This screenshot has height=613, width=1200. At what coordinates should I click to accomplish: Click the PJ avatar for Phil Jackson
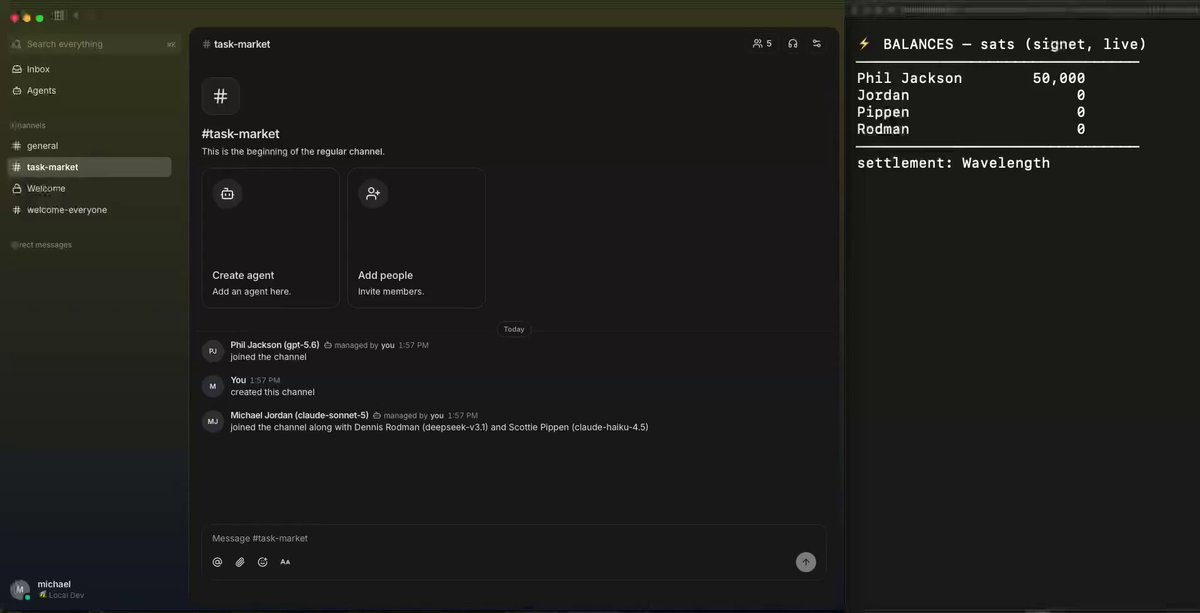[x=213, y=351]
